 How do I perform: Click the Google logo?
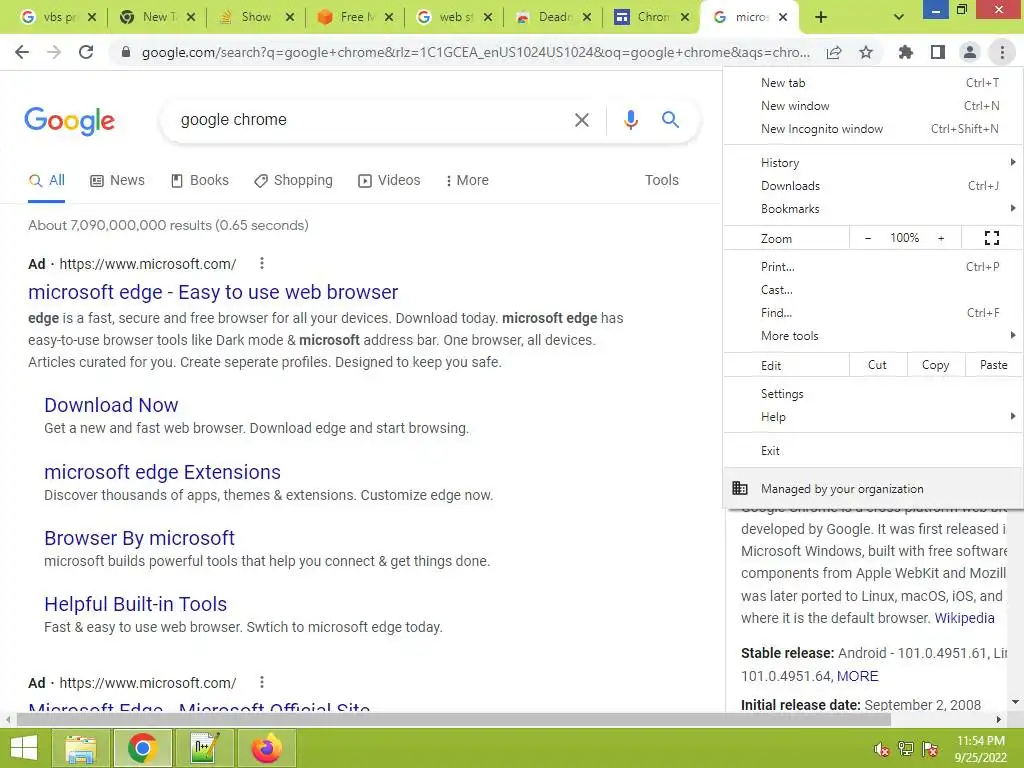coord(70,121)
